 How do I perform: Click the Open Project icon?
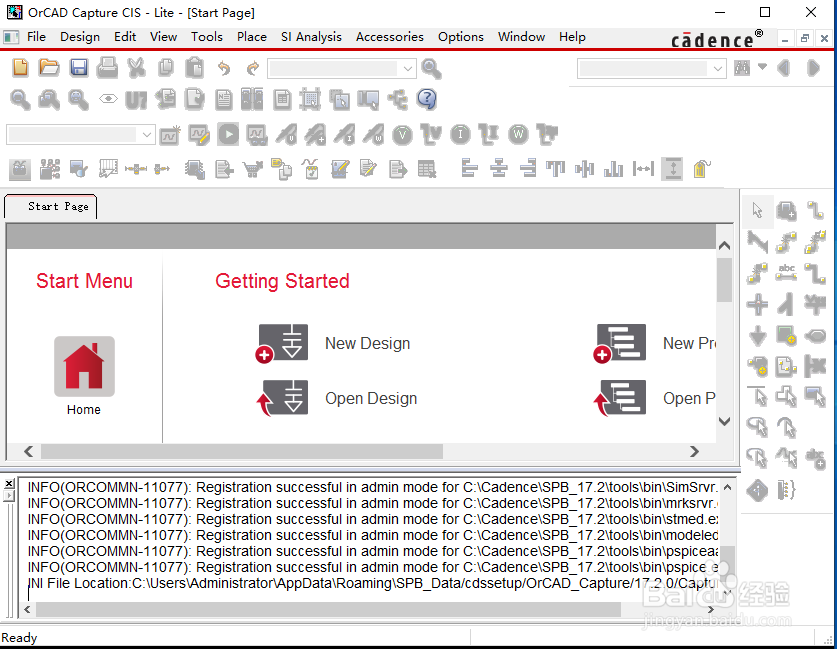(620, 398)
